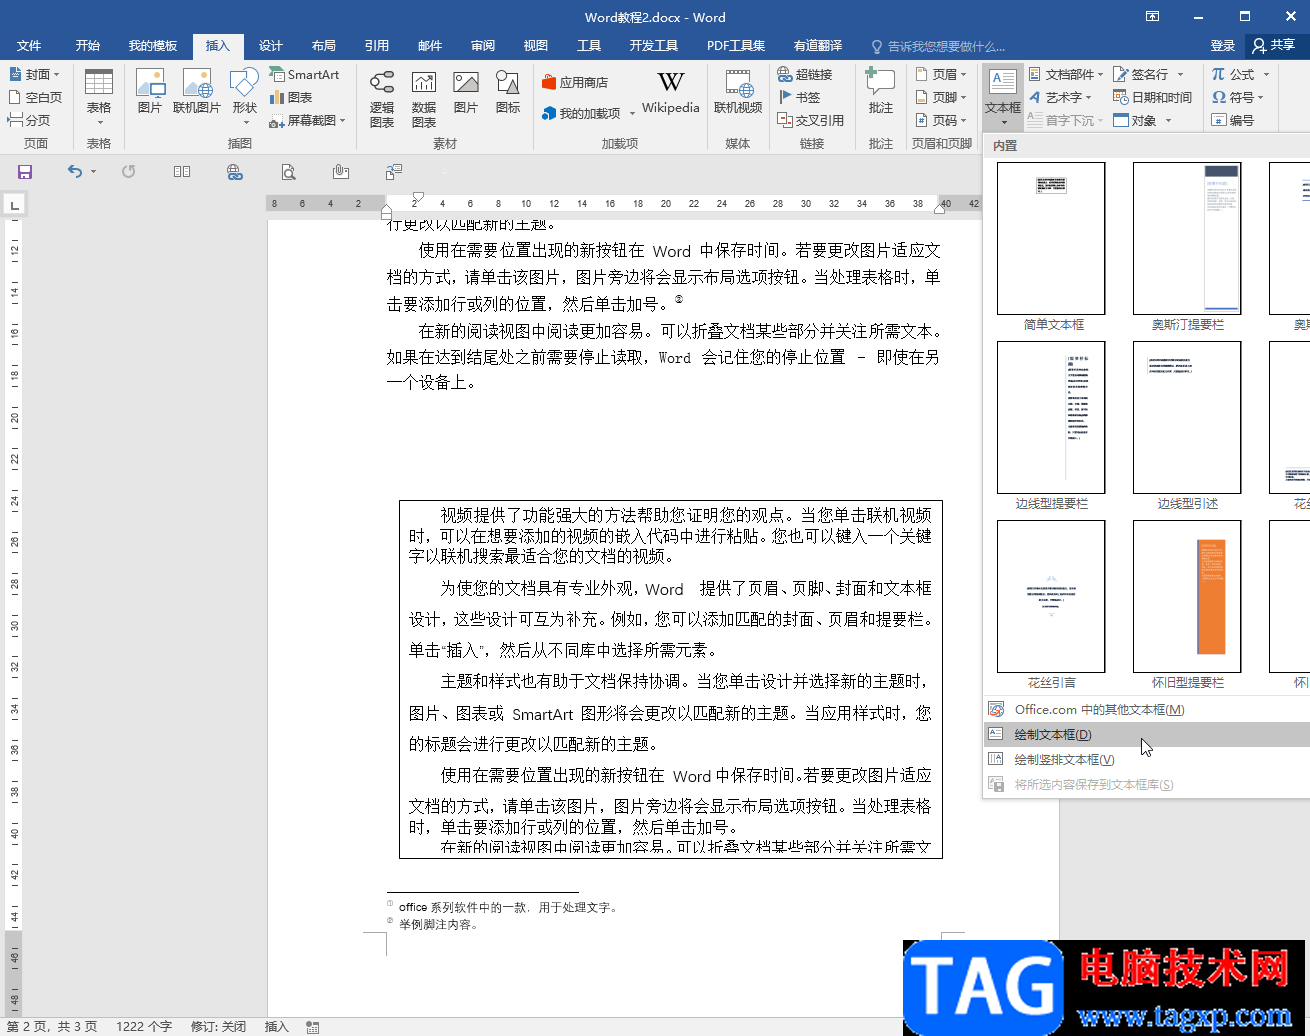Choose 绘制竖排文本框(V) vertical text box
The width and height of the screenshot is (1310, 1036).
pyautogui.click(x=1147, y=759)
